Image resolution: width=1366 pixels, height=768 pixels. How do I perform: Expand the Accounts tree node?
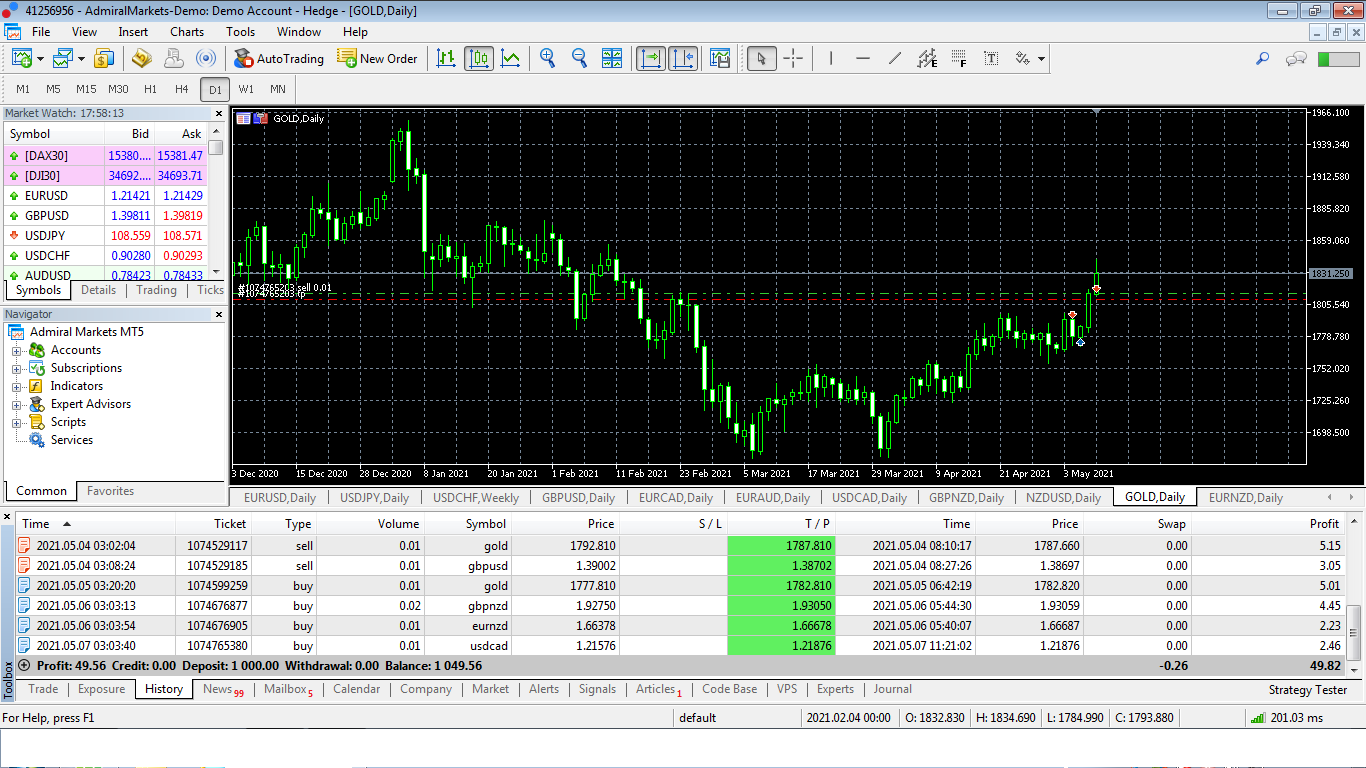[x=17, y=351]
